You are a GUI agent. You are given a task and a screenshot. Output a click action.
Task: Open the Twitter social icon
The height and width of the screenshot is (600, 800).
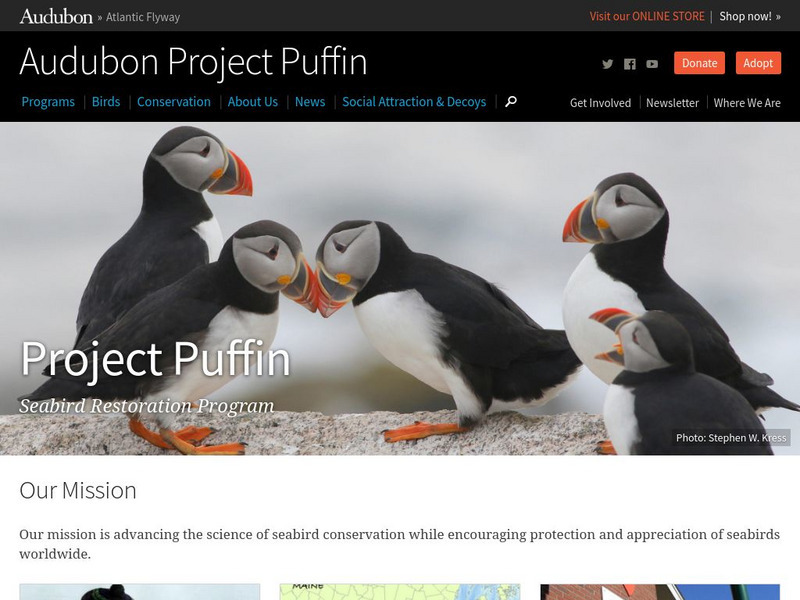[x=607, y=64]
